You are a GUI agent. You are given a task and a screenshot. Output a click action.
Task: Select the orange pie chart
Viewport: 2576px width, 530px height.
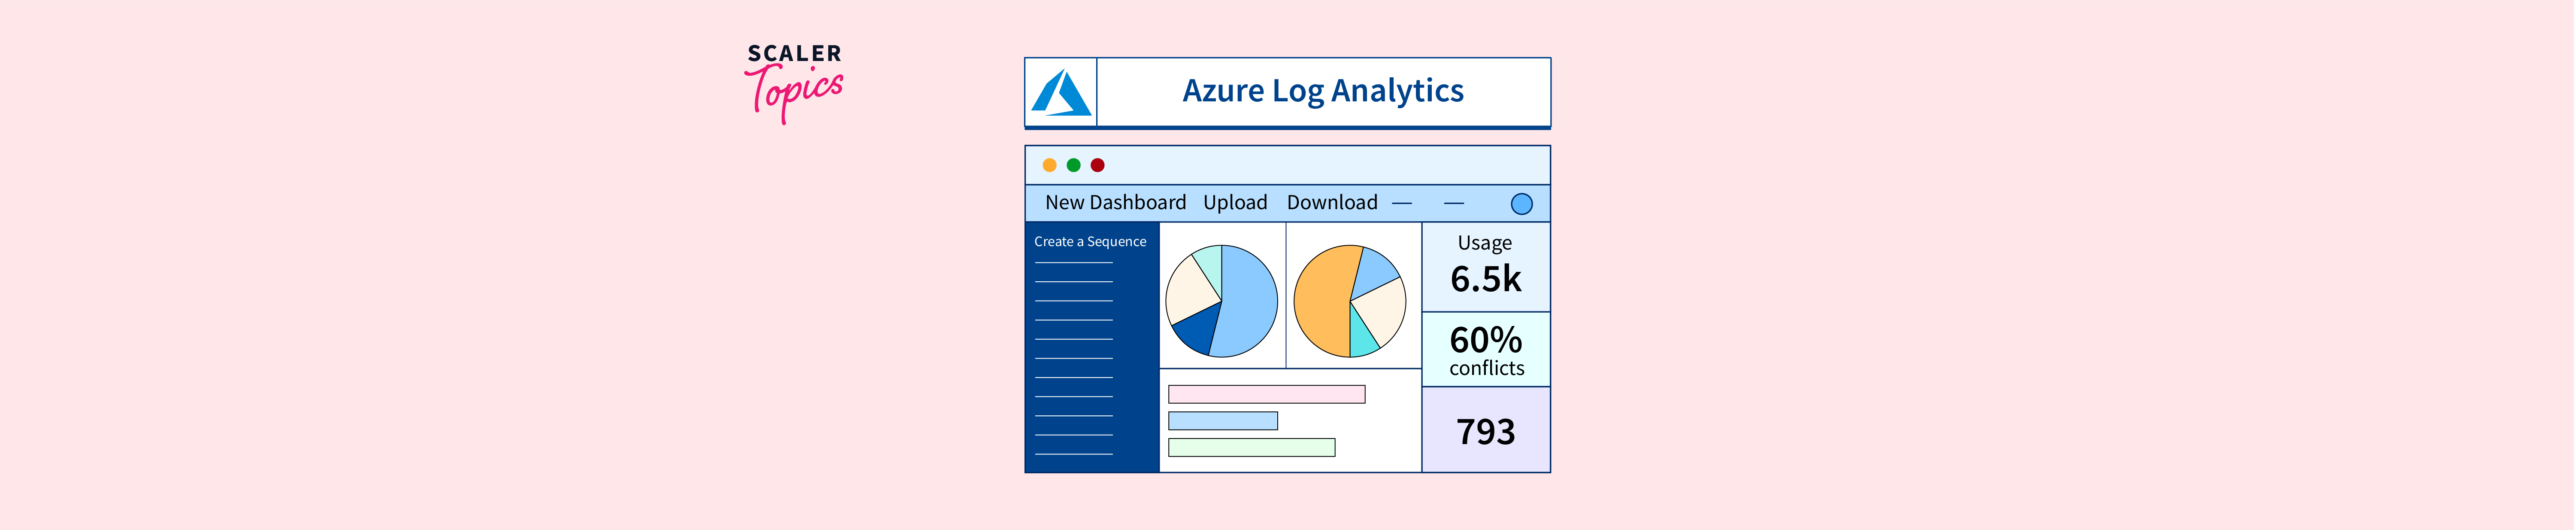tap(1349, 301)
